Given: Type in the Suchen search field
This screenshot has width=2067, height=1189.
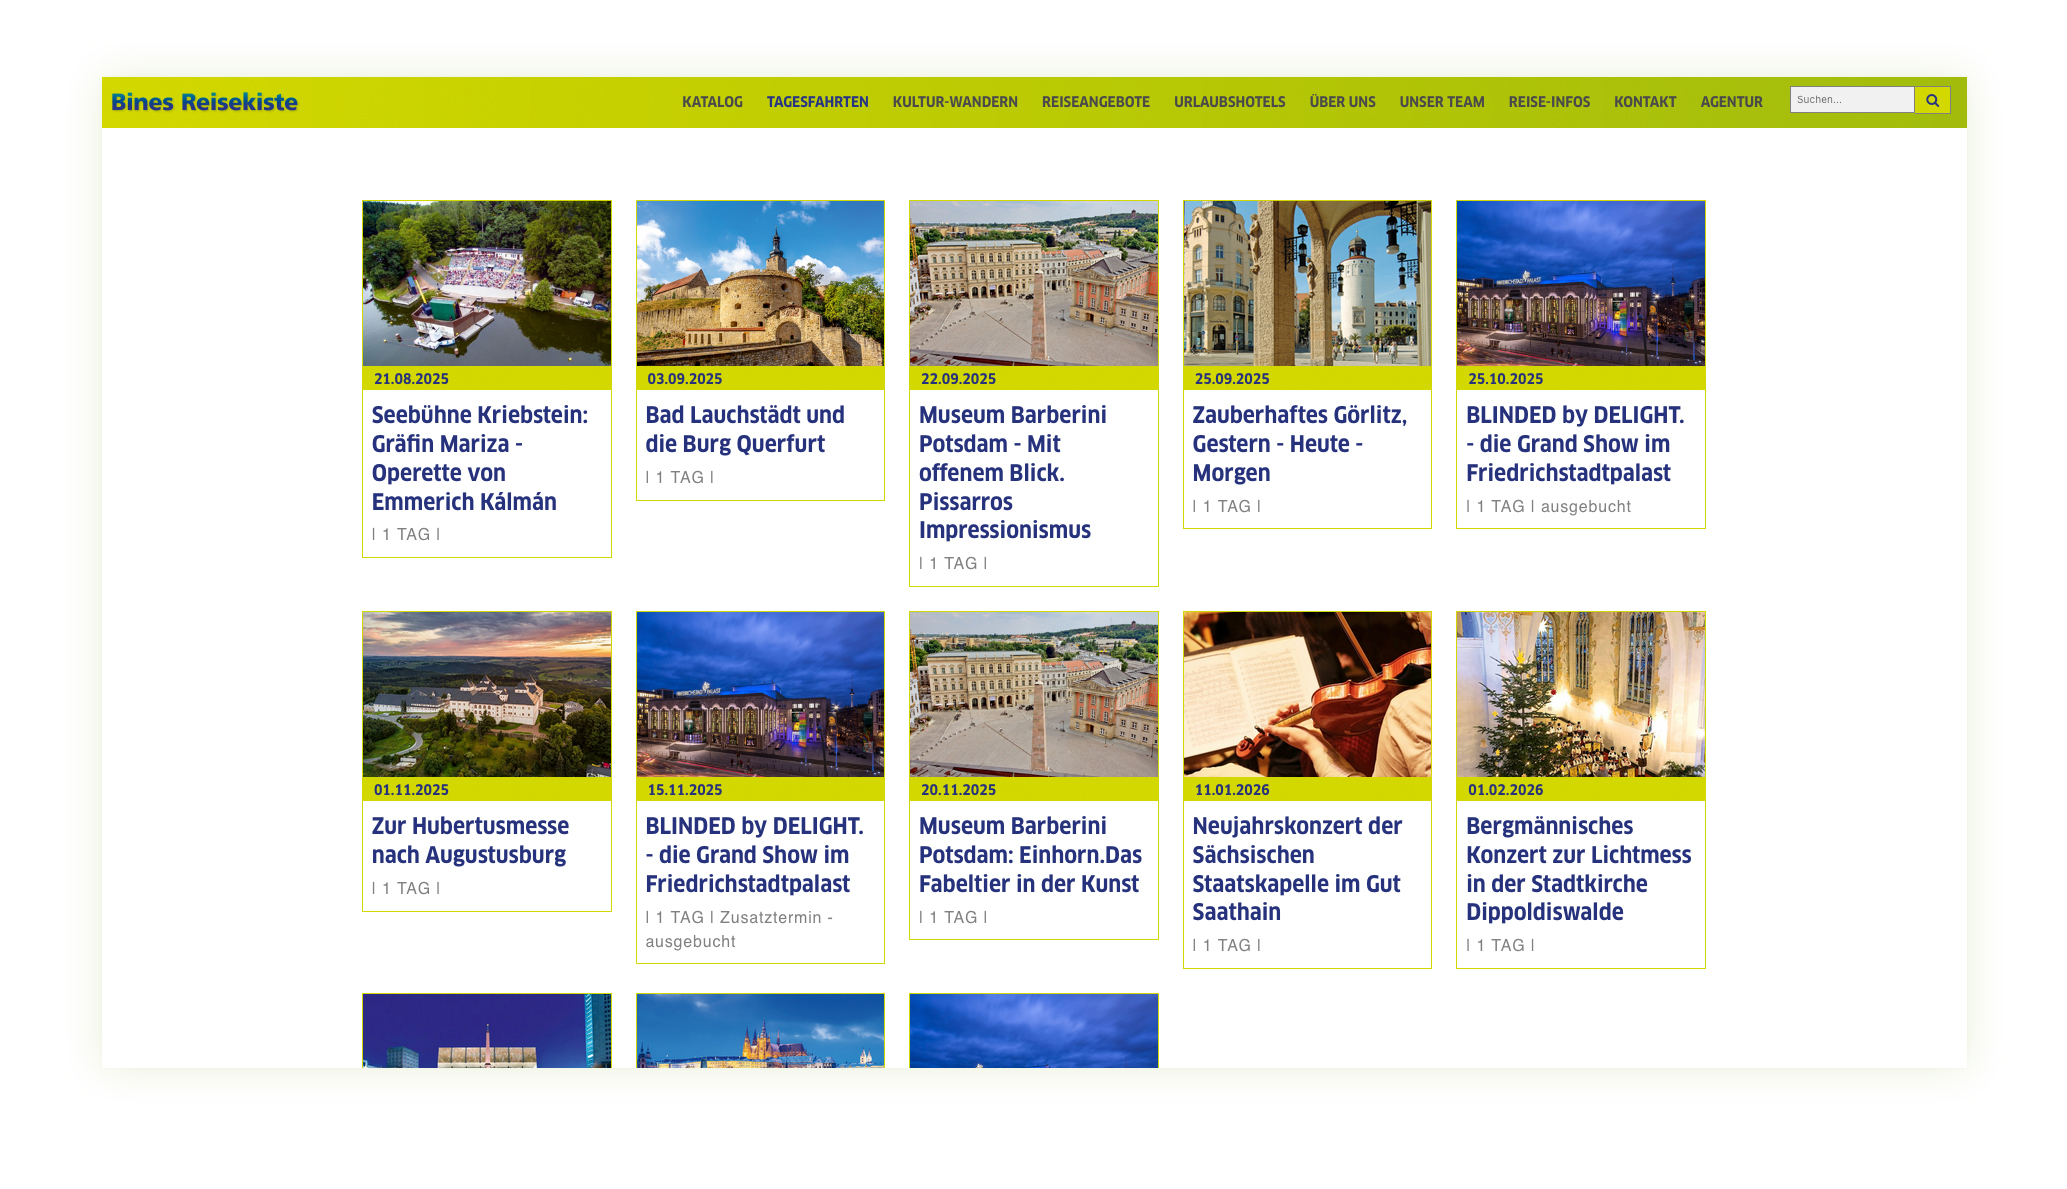Looking at the screenshot, I should tap(1850, 100).
